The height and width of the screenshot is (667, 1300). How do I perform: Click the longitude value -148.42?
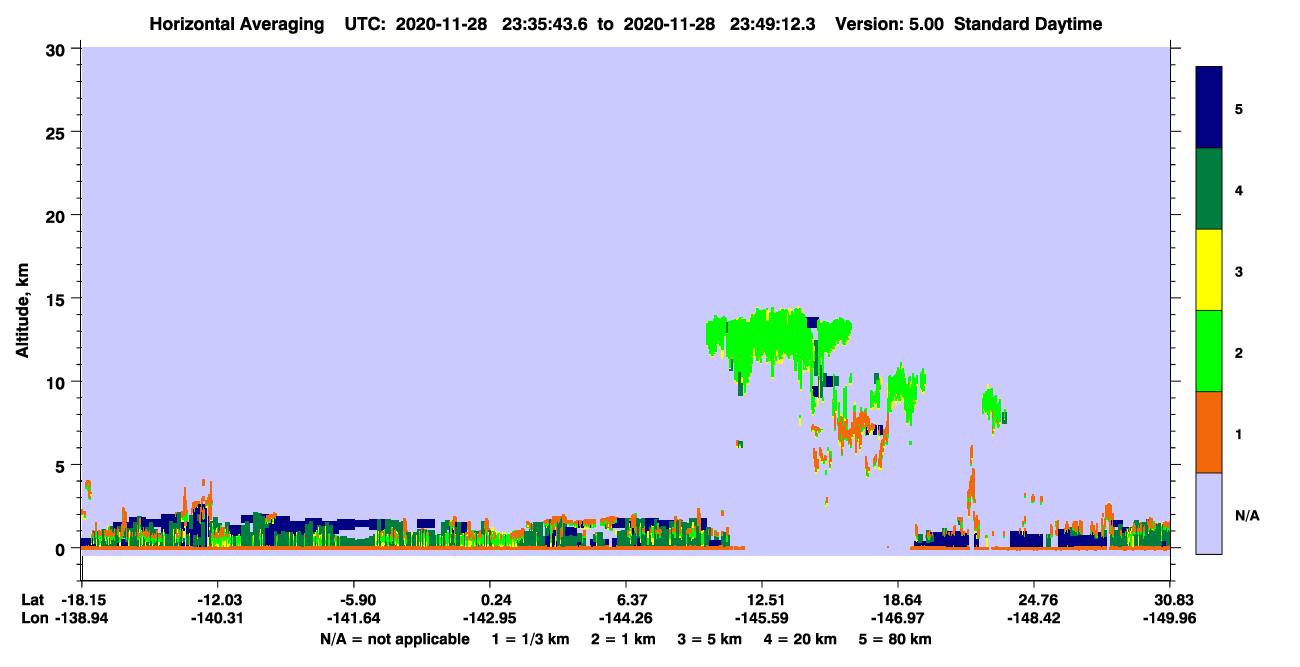tap(1034, 619)
